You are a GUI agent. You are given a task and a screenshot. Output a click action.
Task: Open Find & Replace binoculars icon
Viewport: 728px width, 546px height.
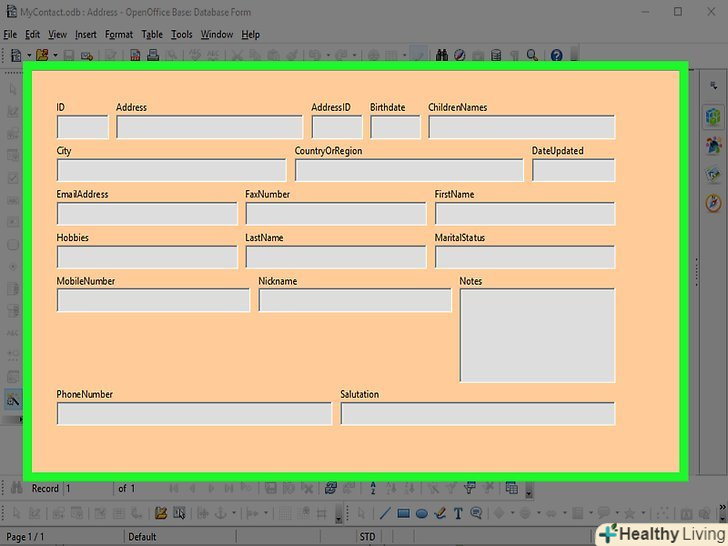[442, 55]
